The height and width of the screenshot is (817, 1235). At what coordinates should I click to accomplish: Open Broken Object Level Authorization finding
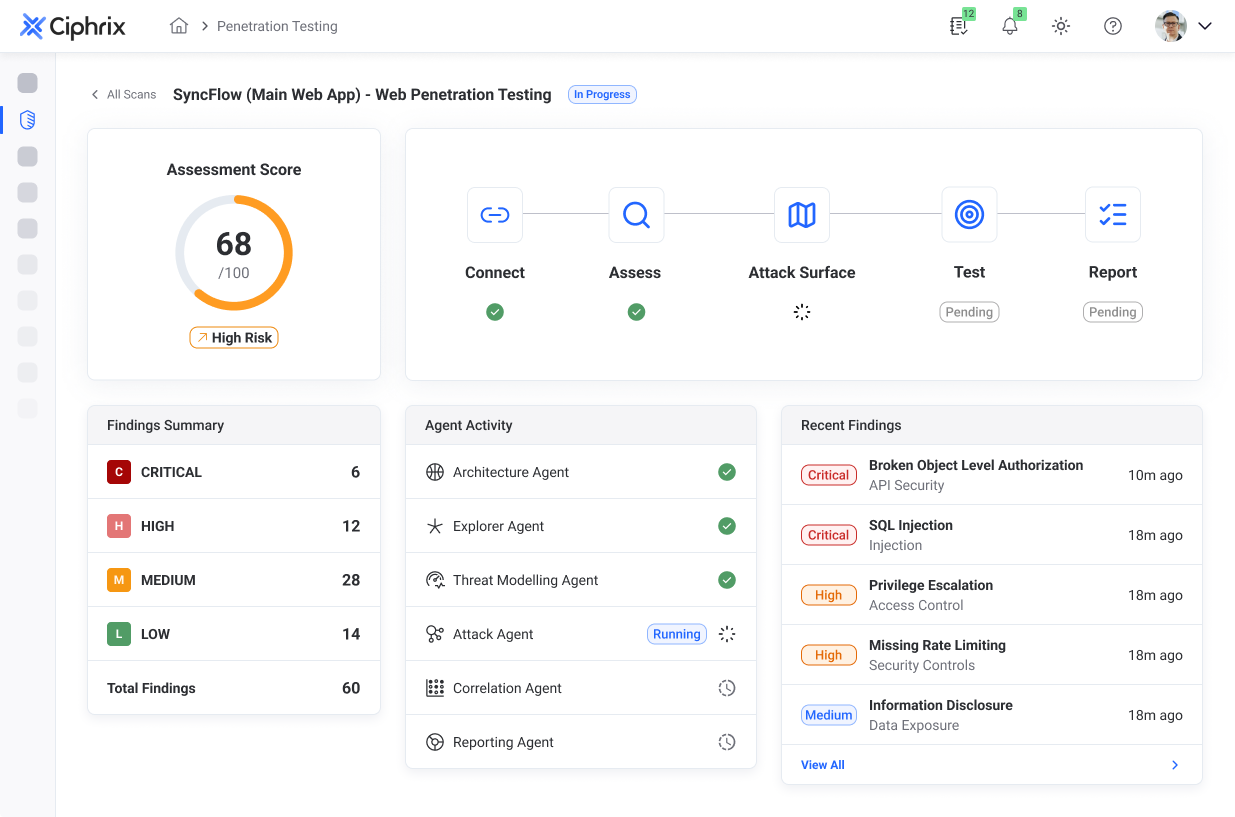(x=992, y=475)
